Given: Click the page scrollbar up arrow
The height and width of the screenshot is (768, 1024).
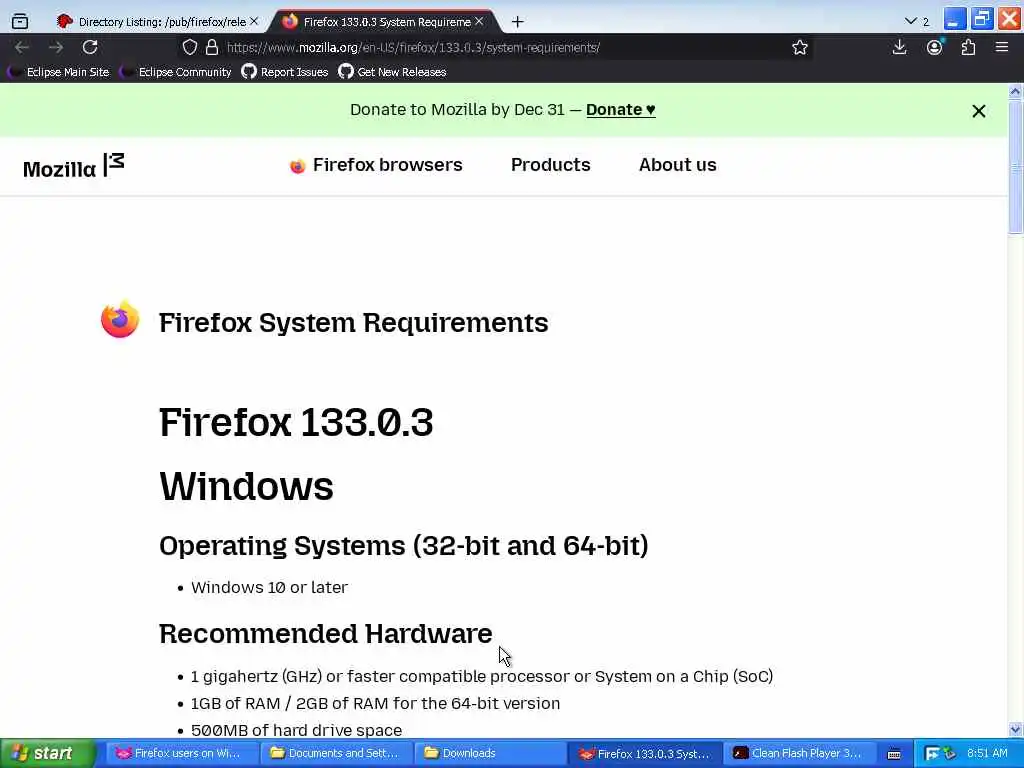Looking at the screenshot, I should point(1015,91).
